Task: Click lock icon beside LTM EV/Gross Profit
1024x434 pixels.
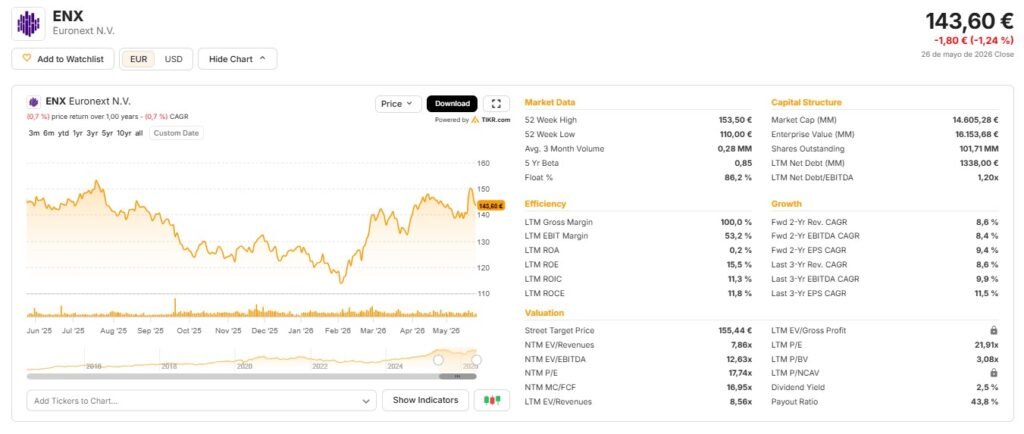Action: 993,331
